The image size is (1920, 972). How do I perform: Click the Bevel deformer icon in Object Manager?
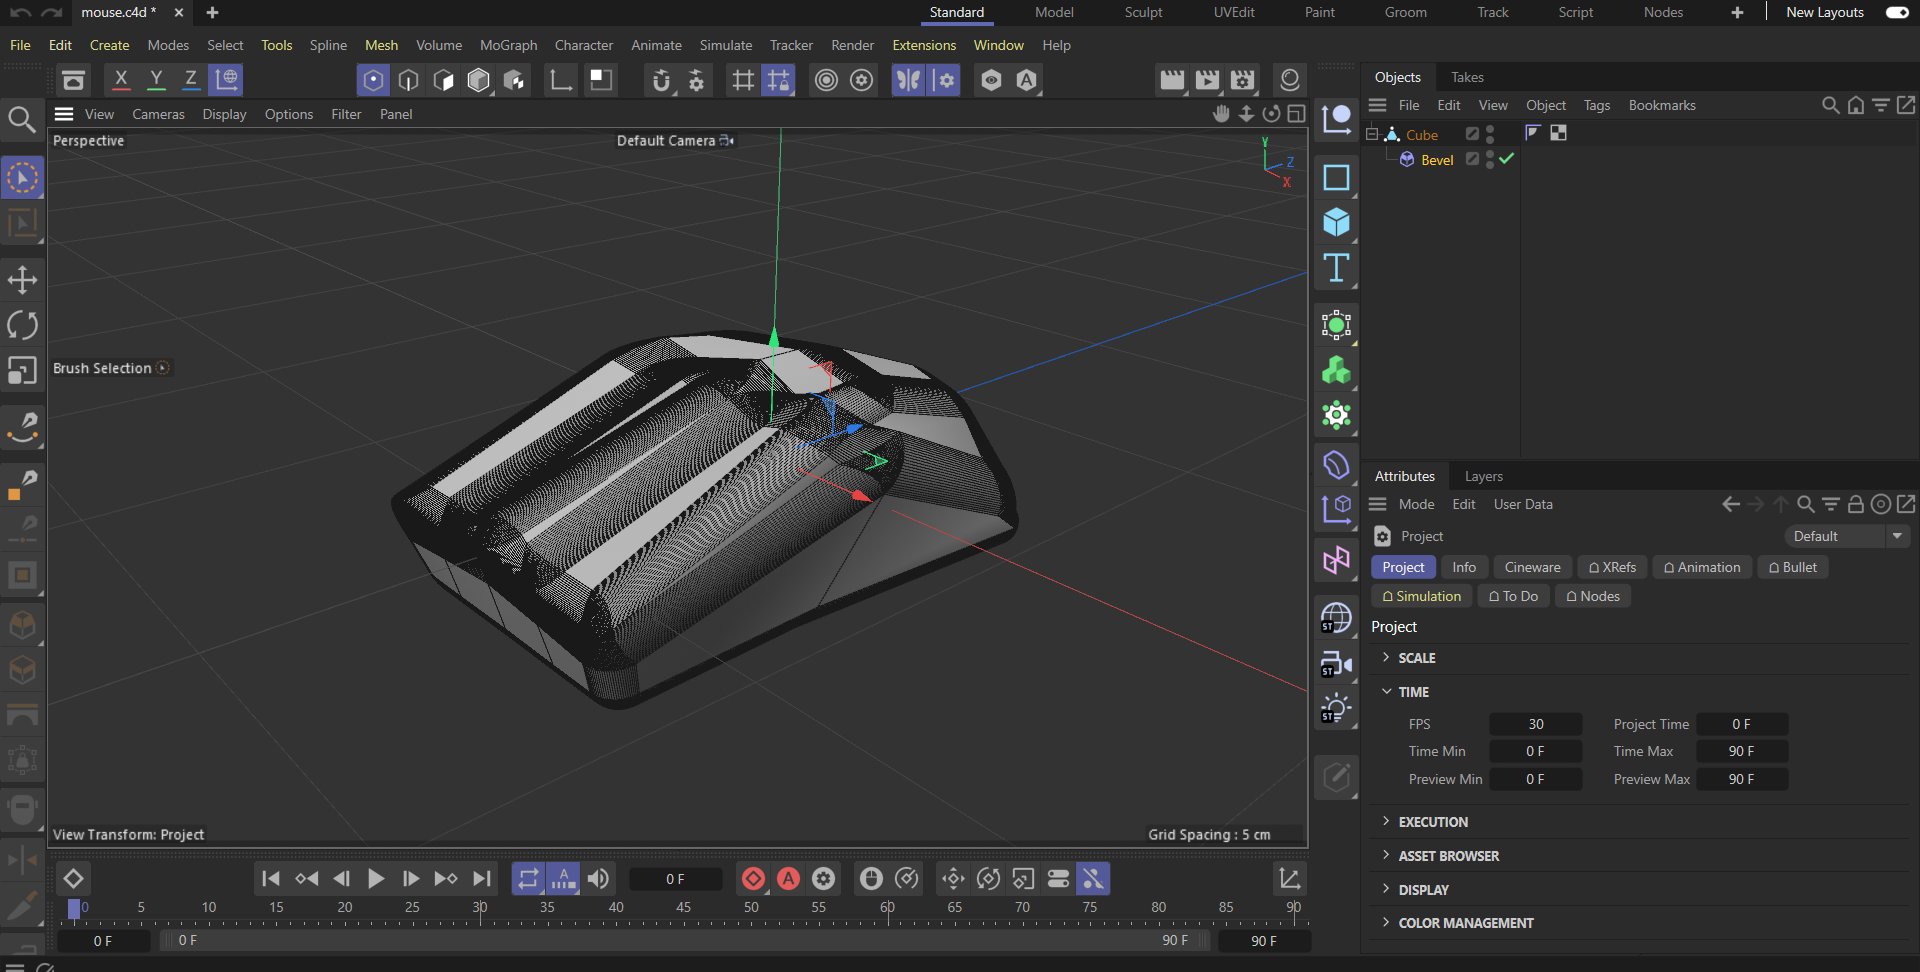[1407, 159]
